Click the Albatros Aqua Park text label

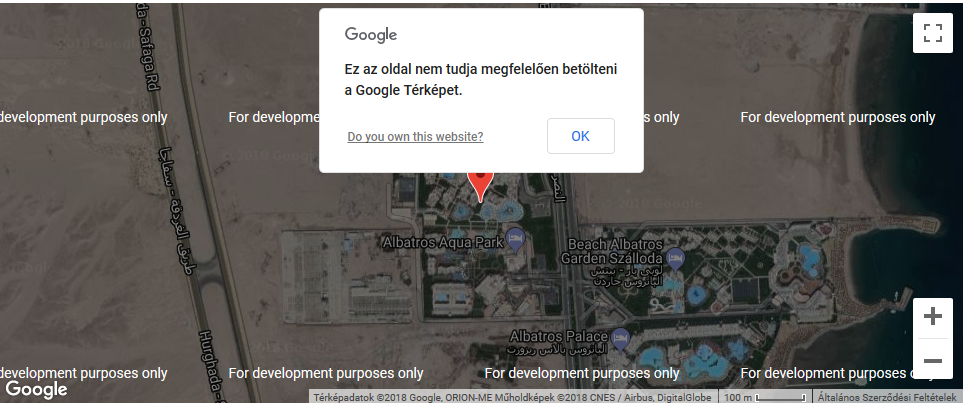tap(443, 243)
